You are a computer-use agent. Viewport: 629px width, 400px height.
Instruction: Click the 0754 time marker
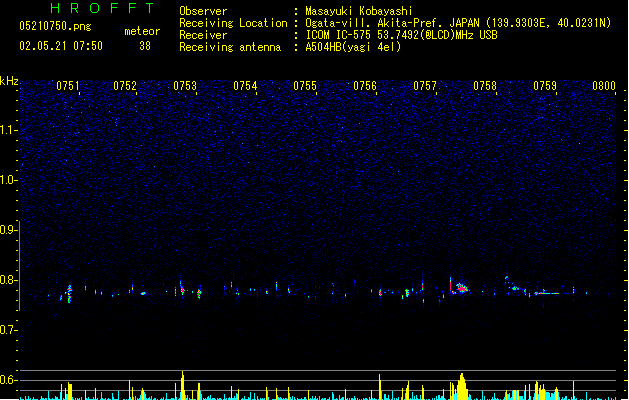[245, 86]
